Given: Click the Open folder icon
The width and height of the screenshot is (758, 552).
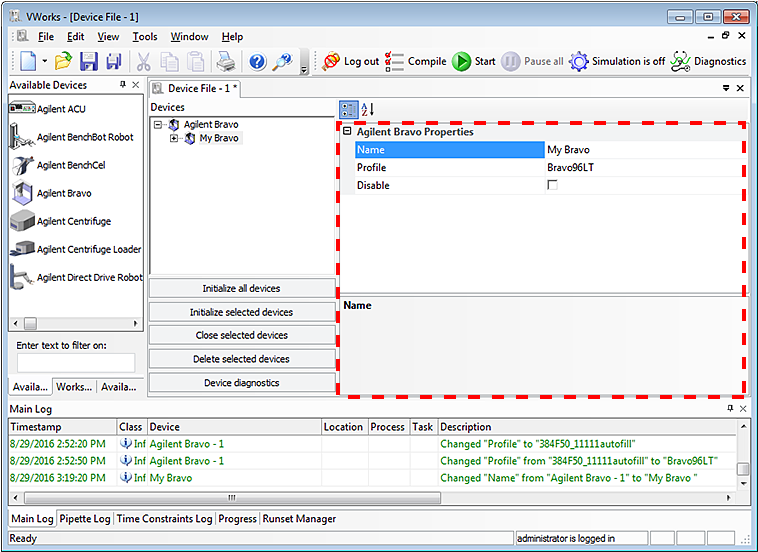Looking at the screenshot, I should pos(63,62).
